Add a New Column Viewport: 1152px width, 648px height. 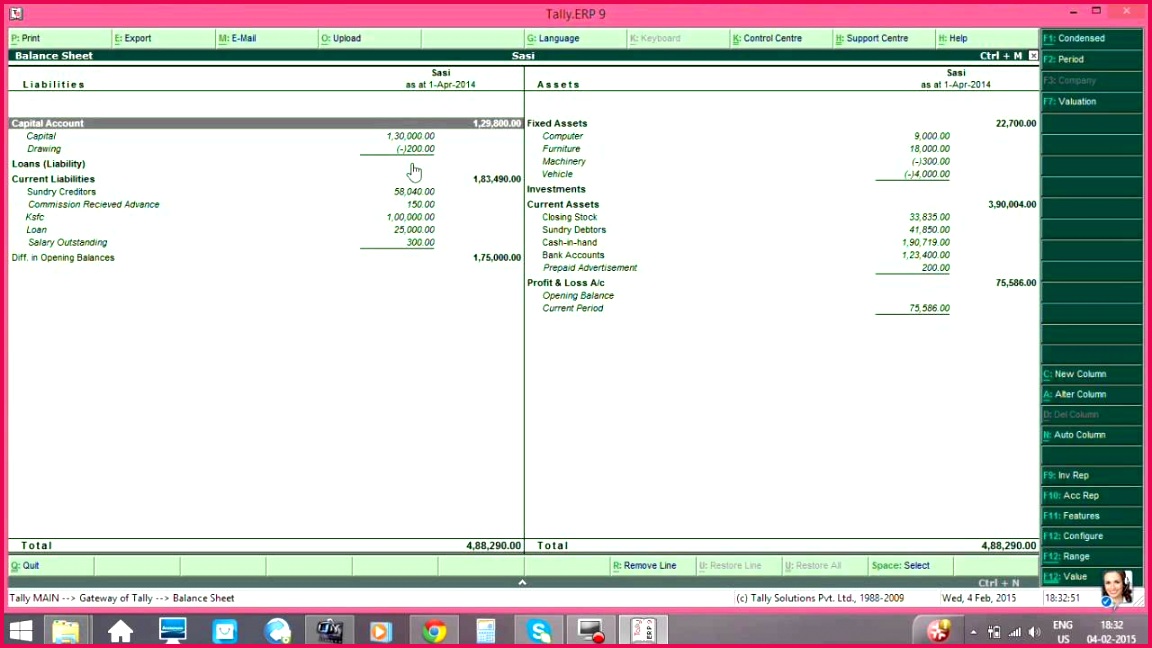tap(1091, 374)
